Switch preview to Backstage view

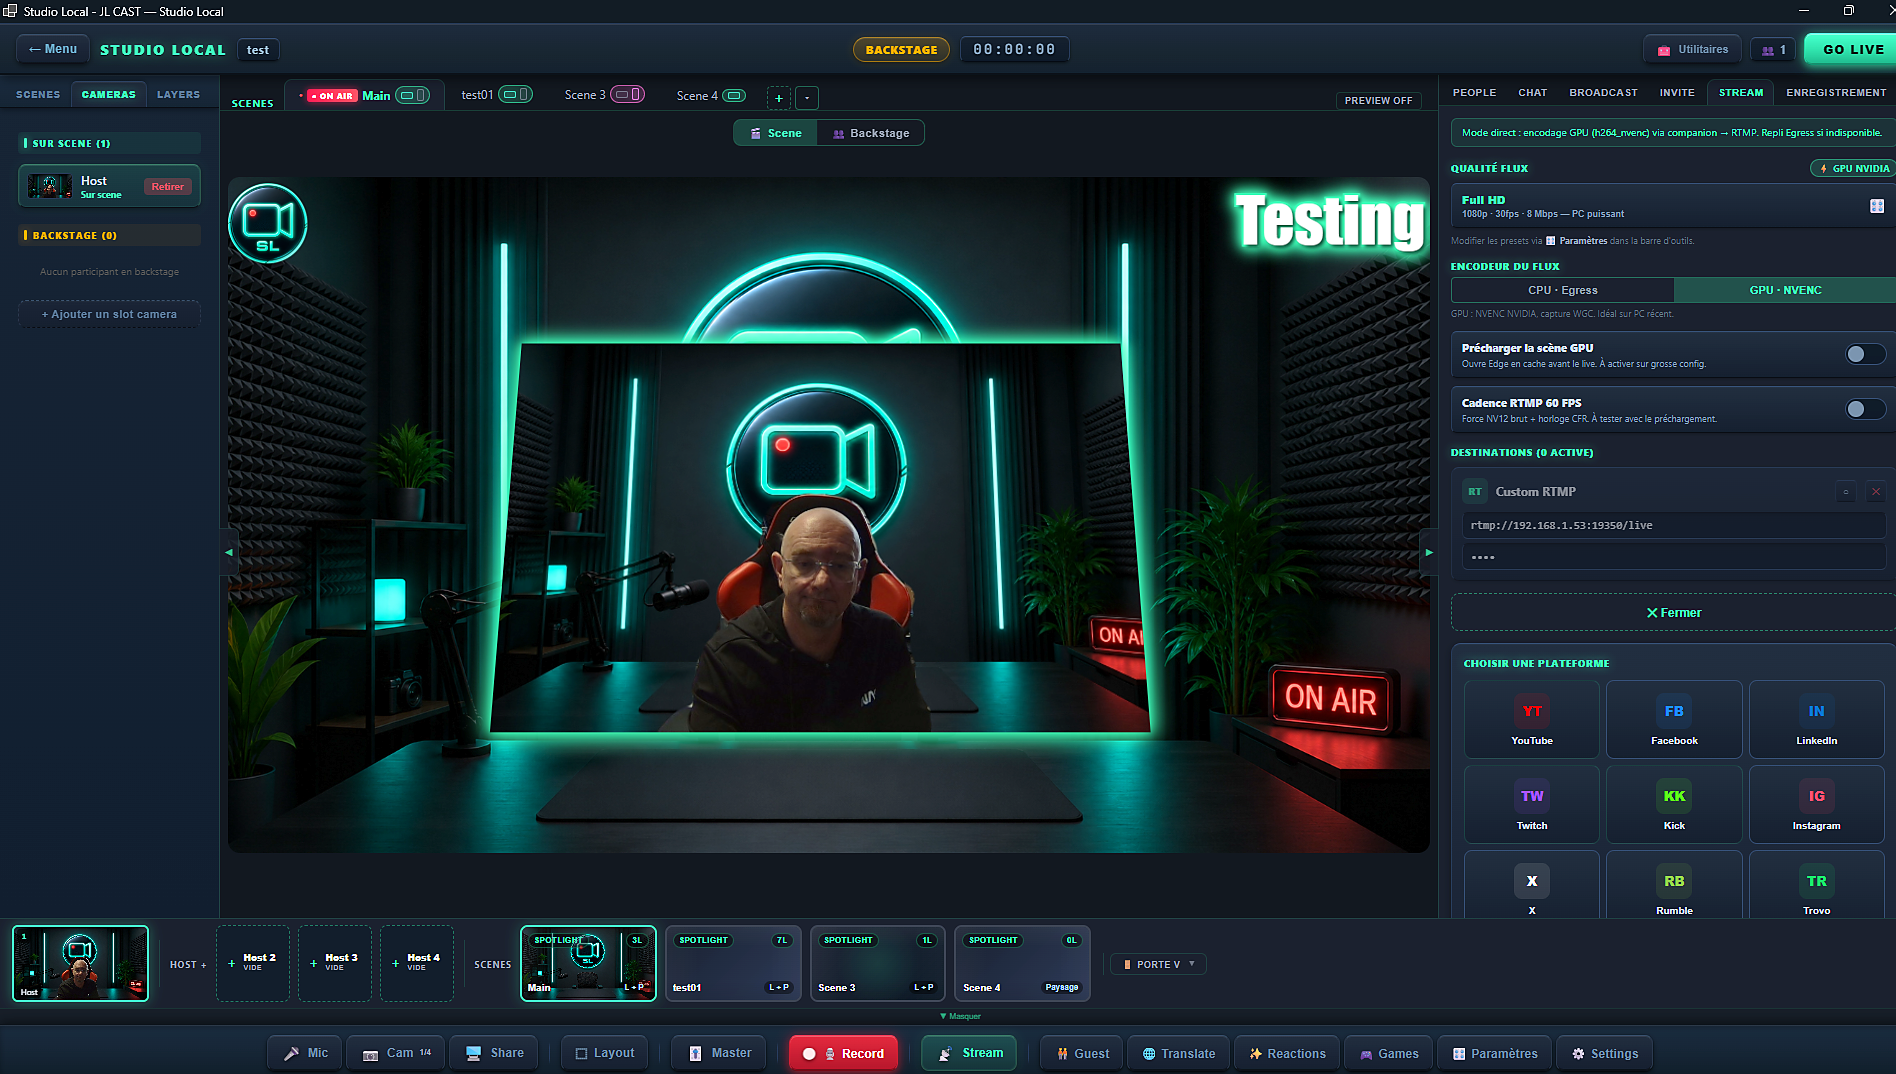coord(871,133)
